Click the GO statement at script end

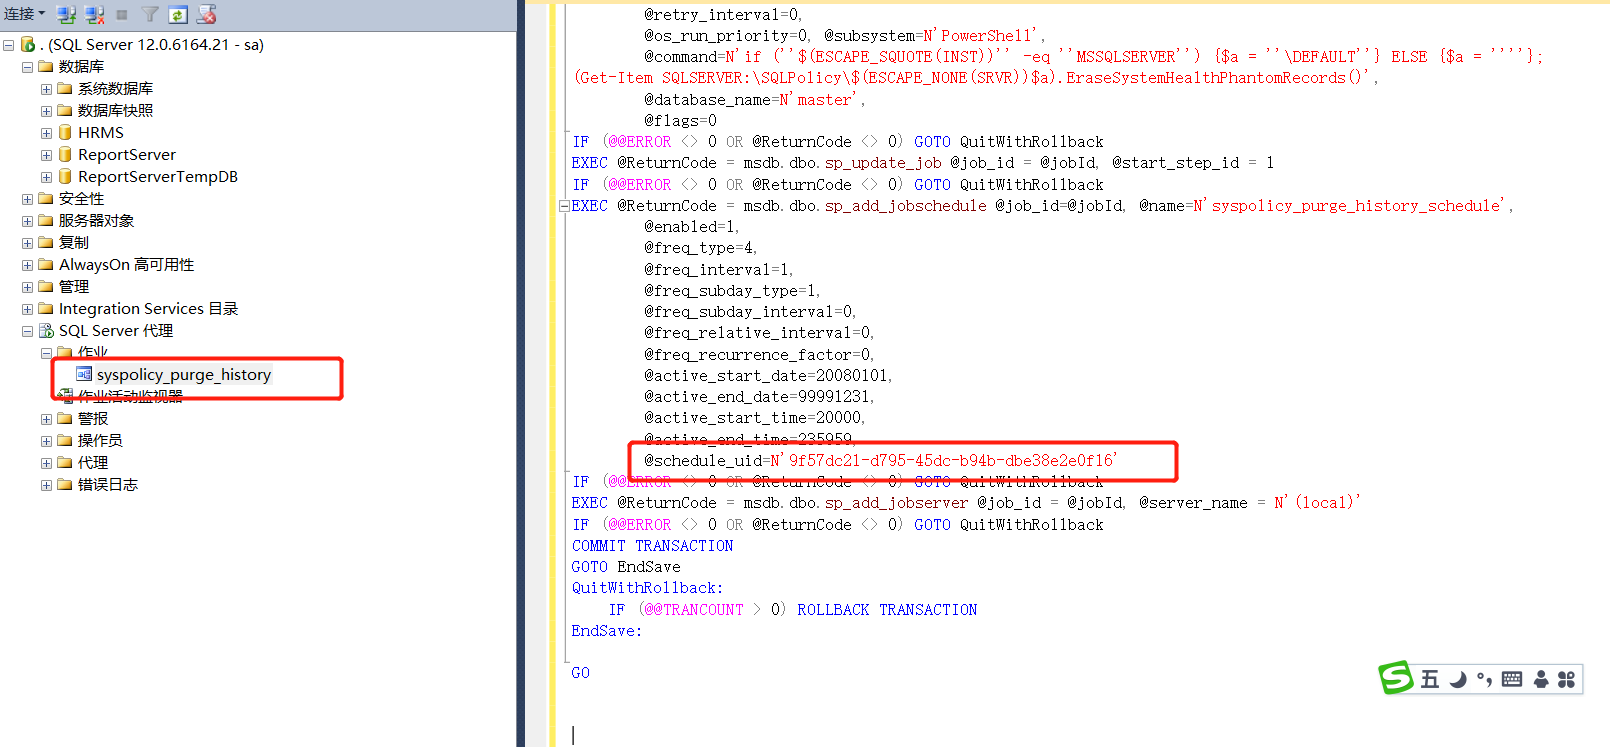point(580,673)
